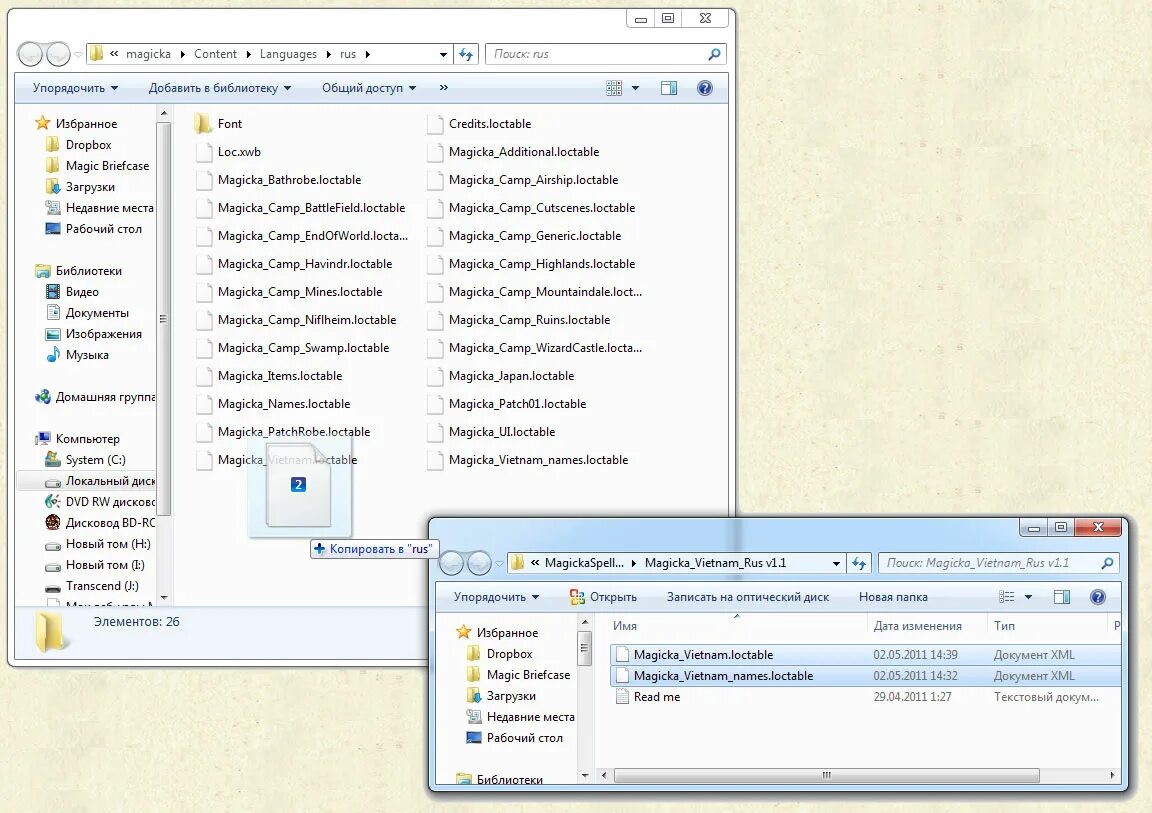
Task: Change view icon in Vietnam_Rus window
Action: pos(1007,597)
